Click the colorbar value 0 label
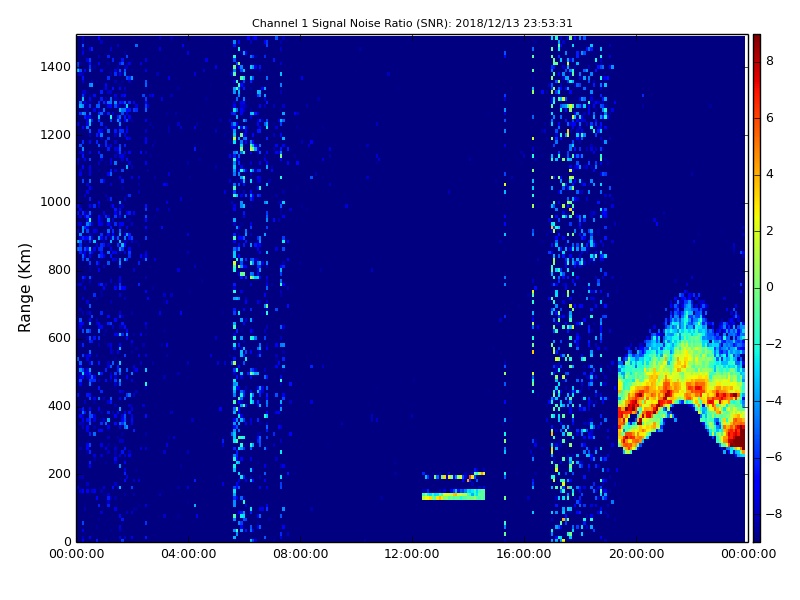 (770, 287)
